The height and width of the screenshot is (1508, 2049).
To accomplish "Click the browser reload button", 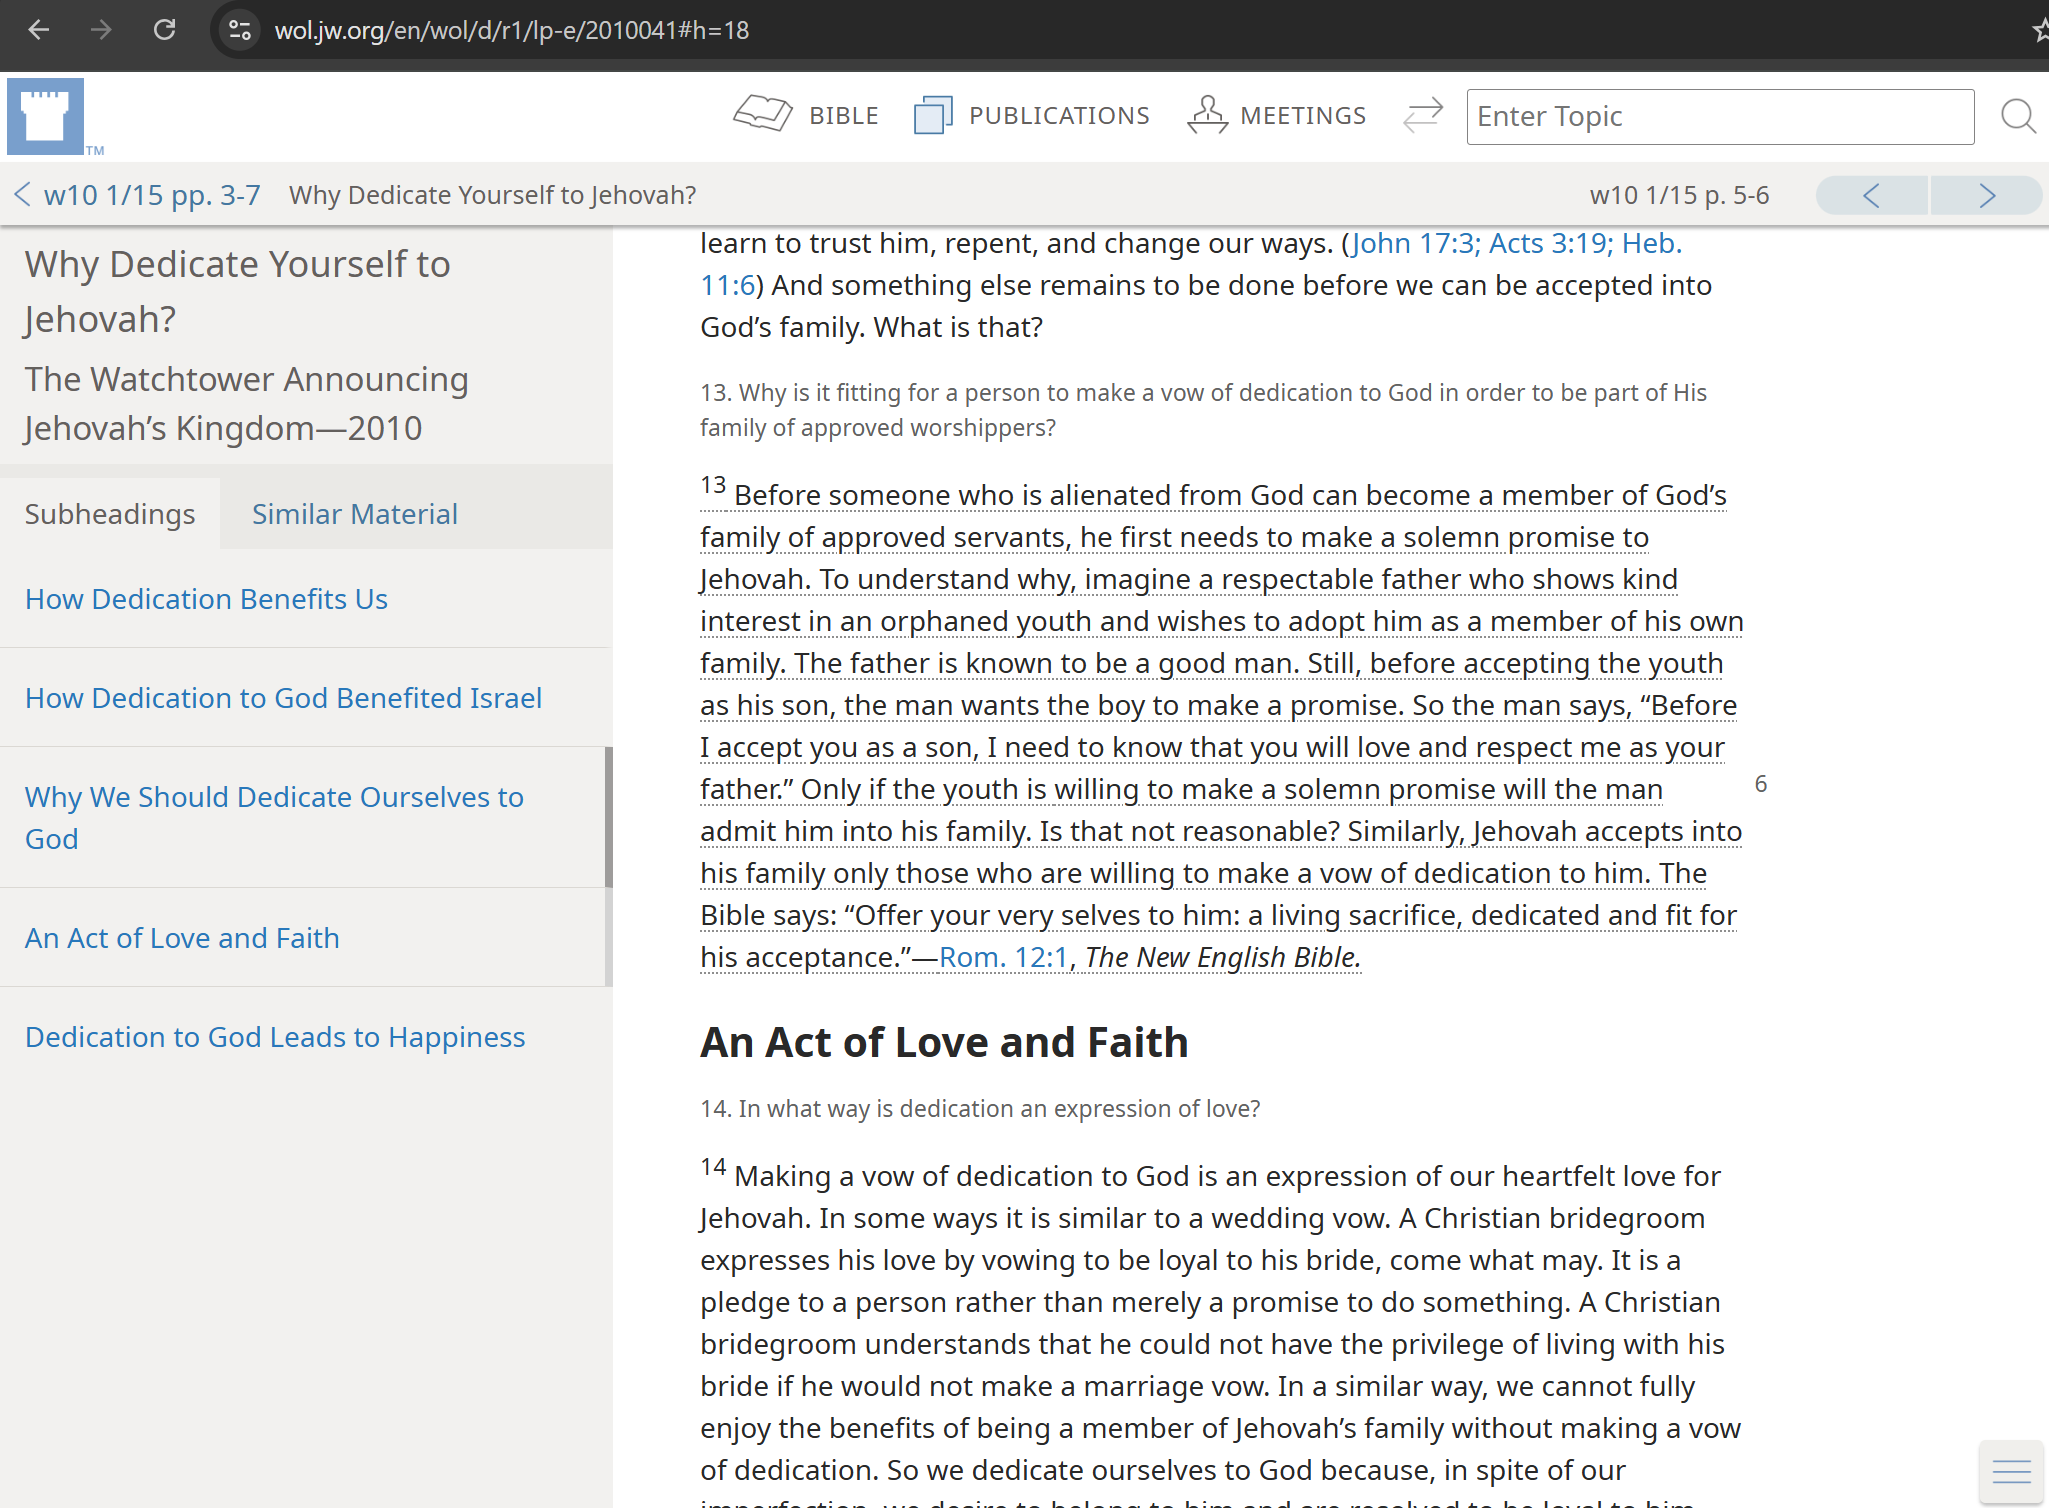I will click(164, 30).
